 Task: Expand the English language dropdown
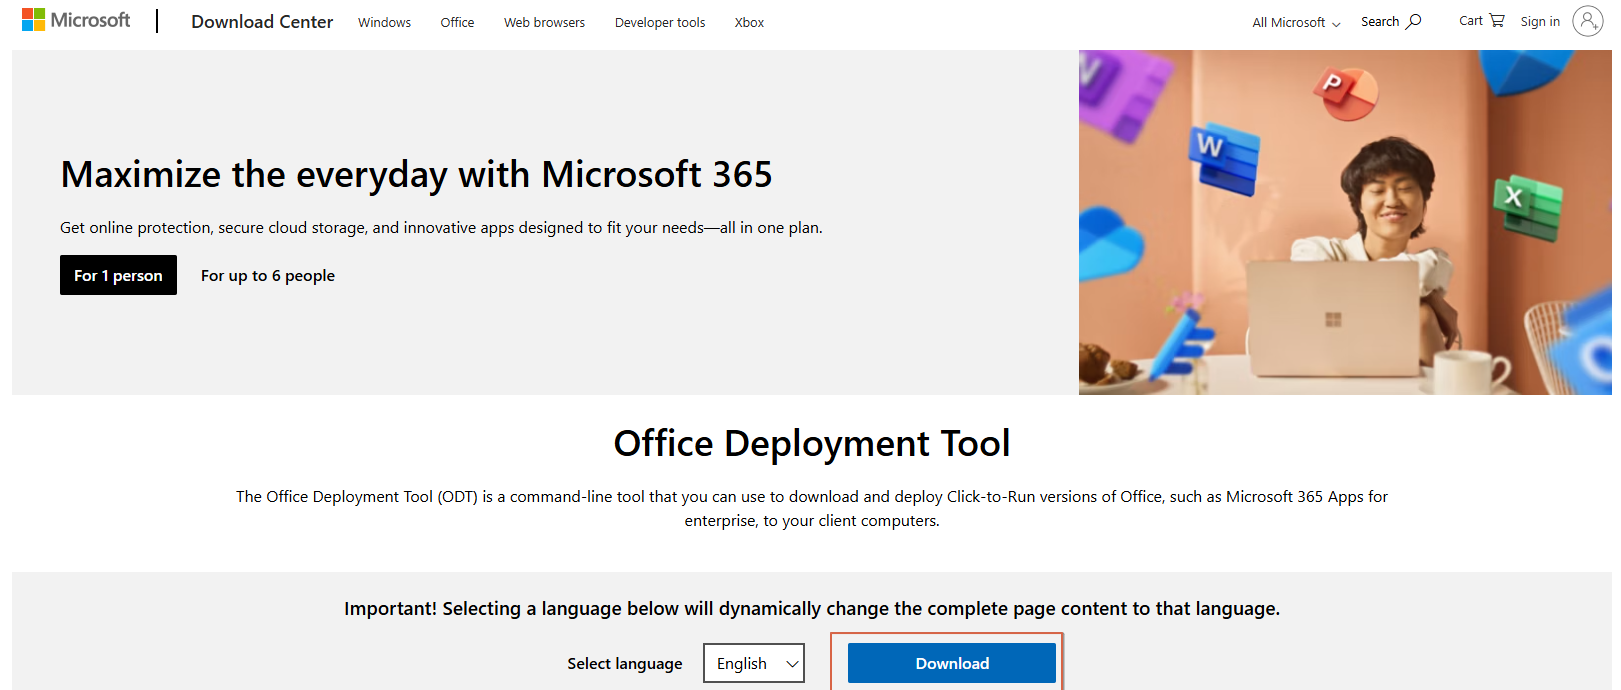[754, 663]
